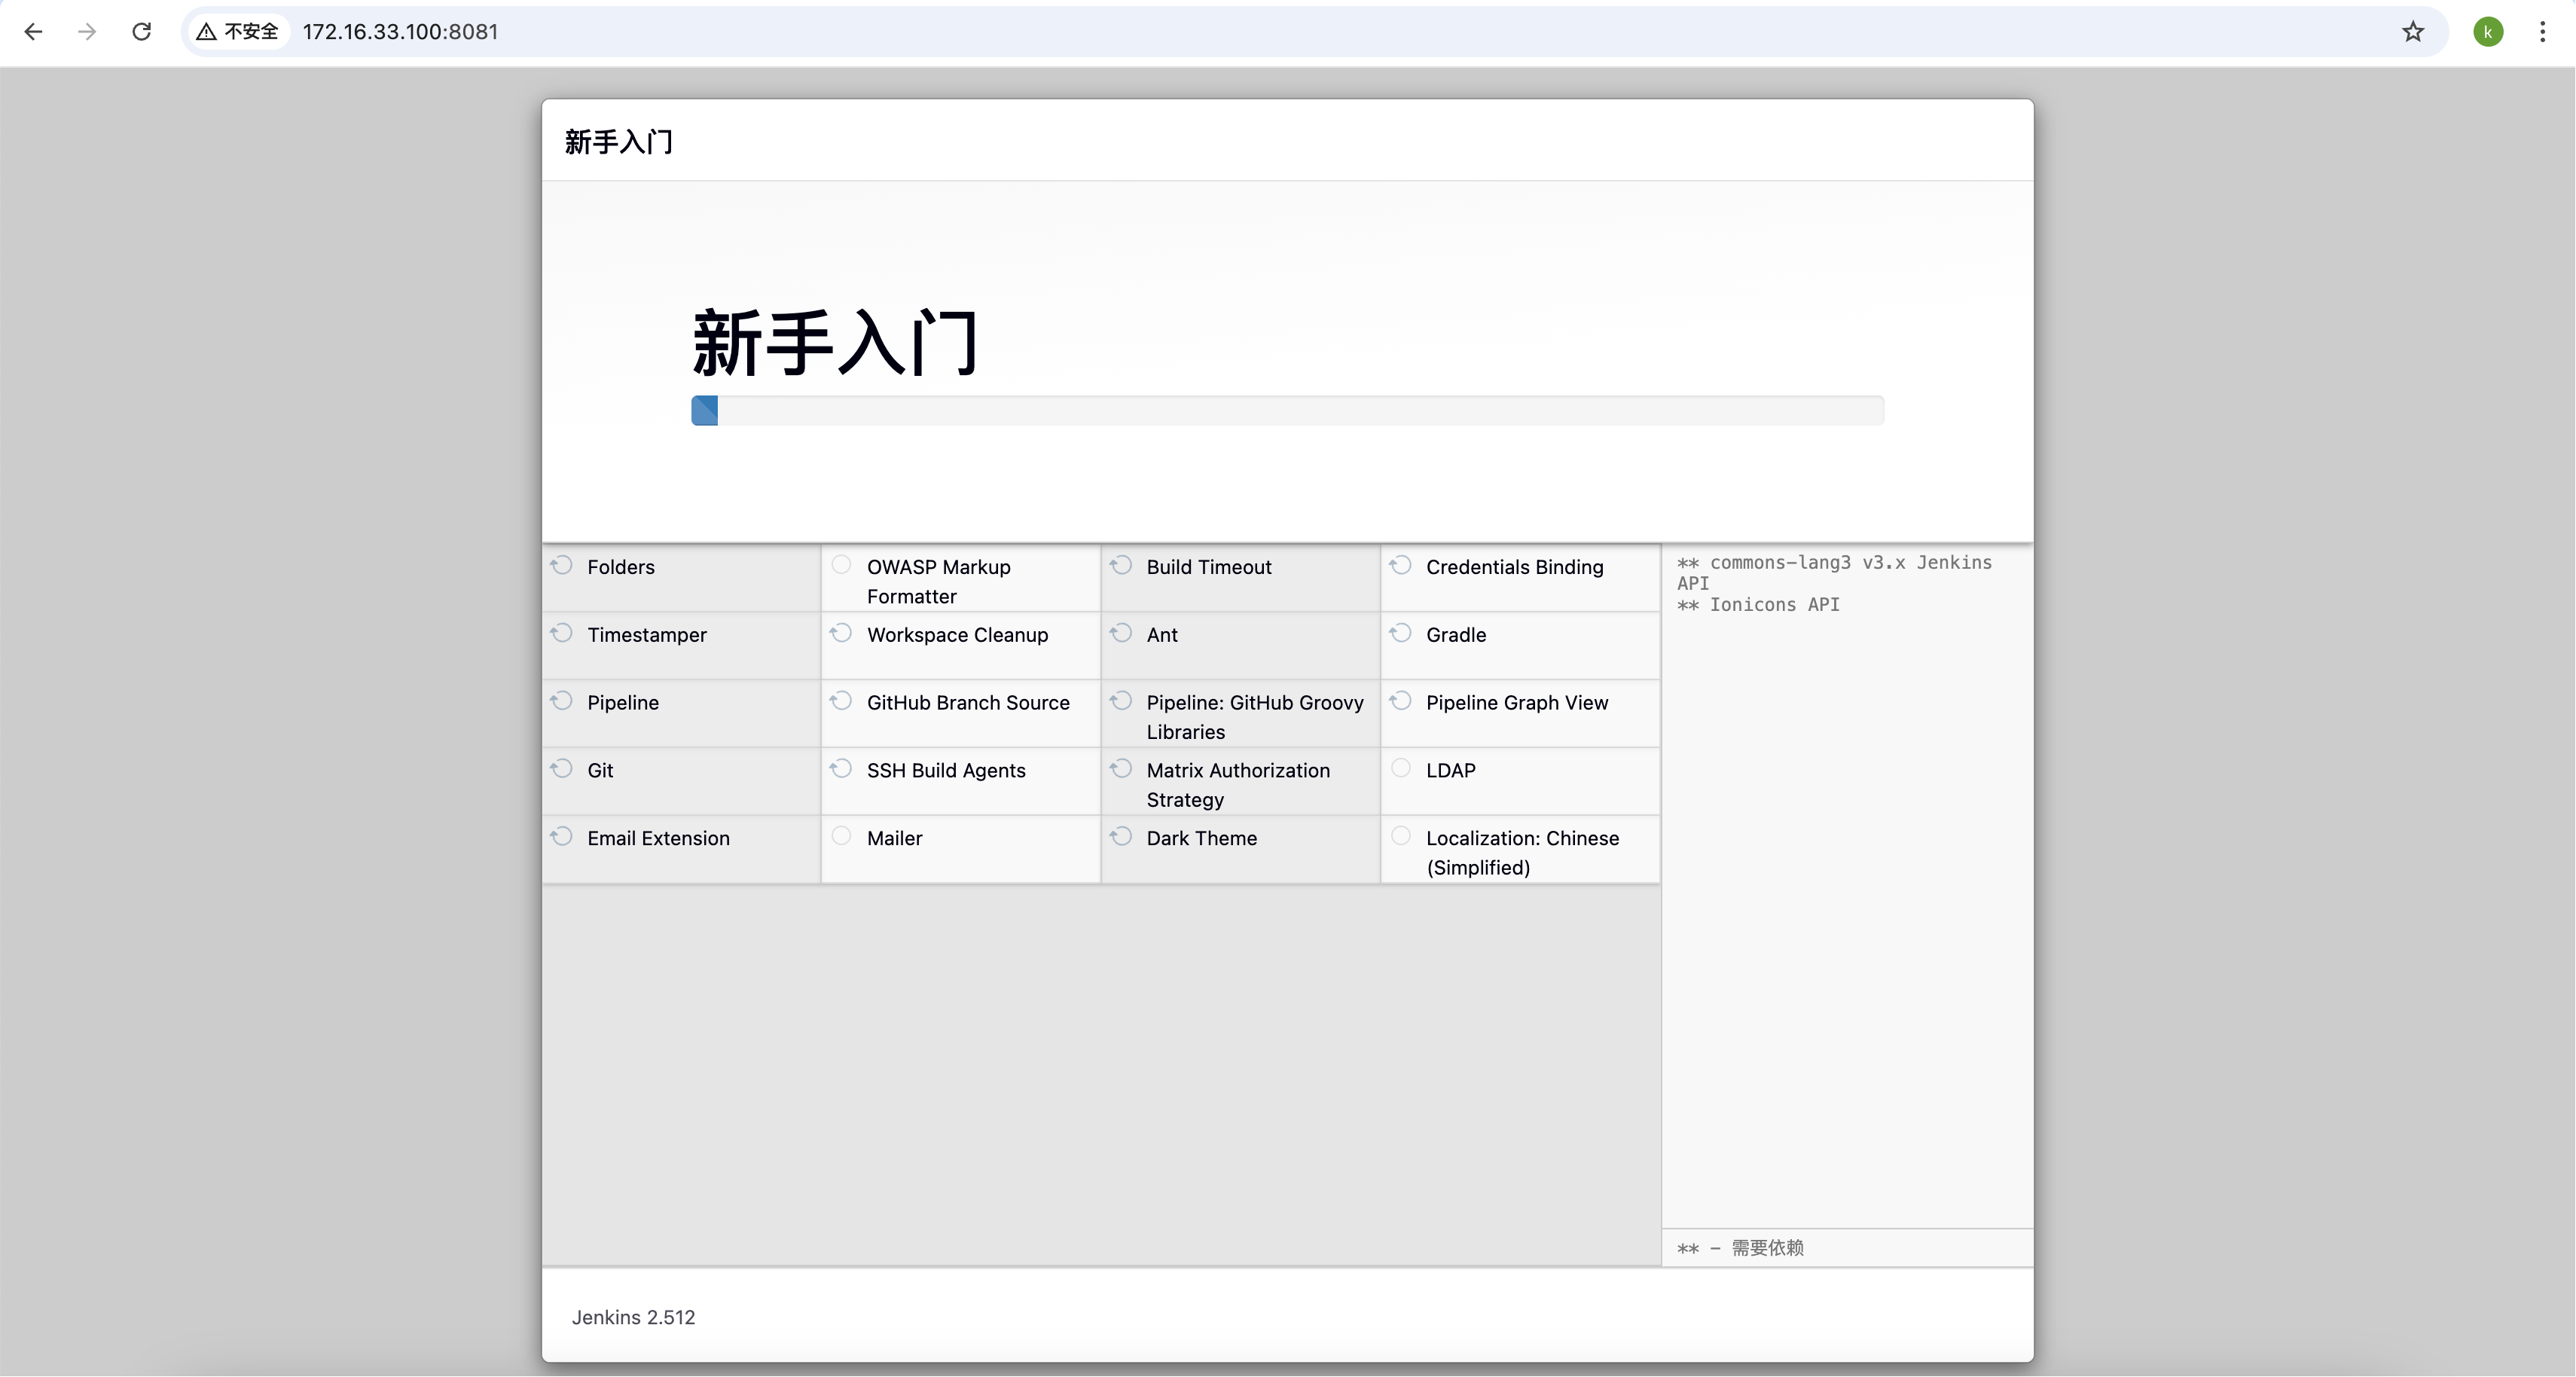Viewport: 2576px width, 1377px height.
Task: Select the Credentials Binding label
Action: pos(1514,567)
